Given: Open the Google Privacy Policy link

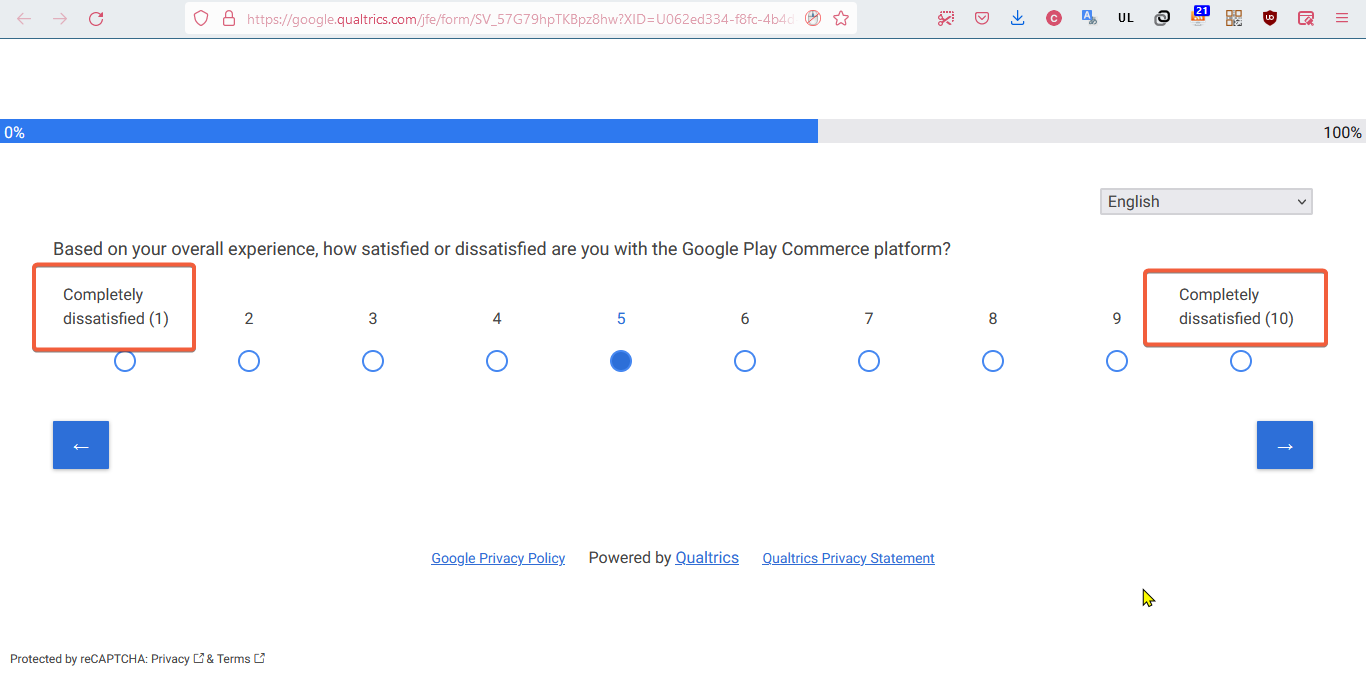Looking at the screenshot, I should [x=498, y=559].
